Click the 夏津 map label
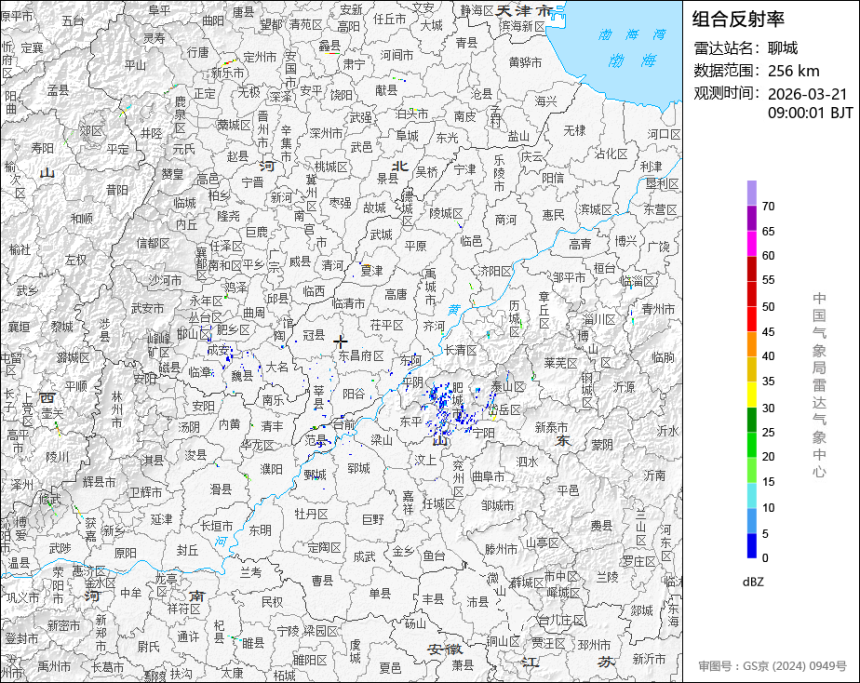The image size is (860, 683). (371, 270)
